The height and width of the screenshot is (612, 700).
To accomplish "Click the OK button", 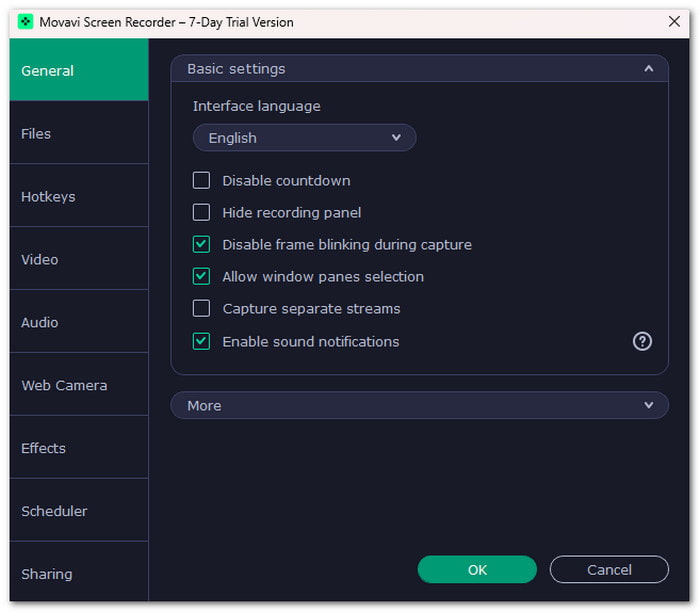I will click(x=477, y=570).
